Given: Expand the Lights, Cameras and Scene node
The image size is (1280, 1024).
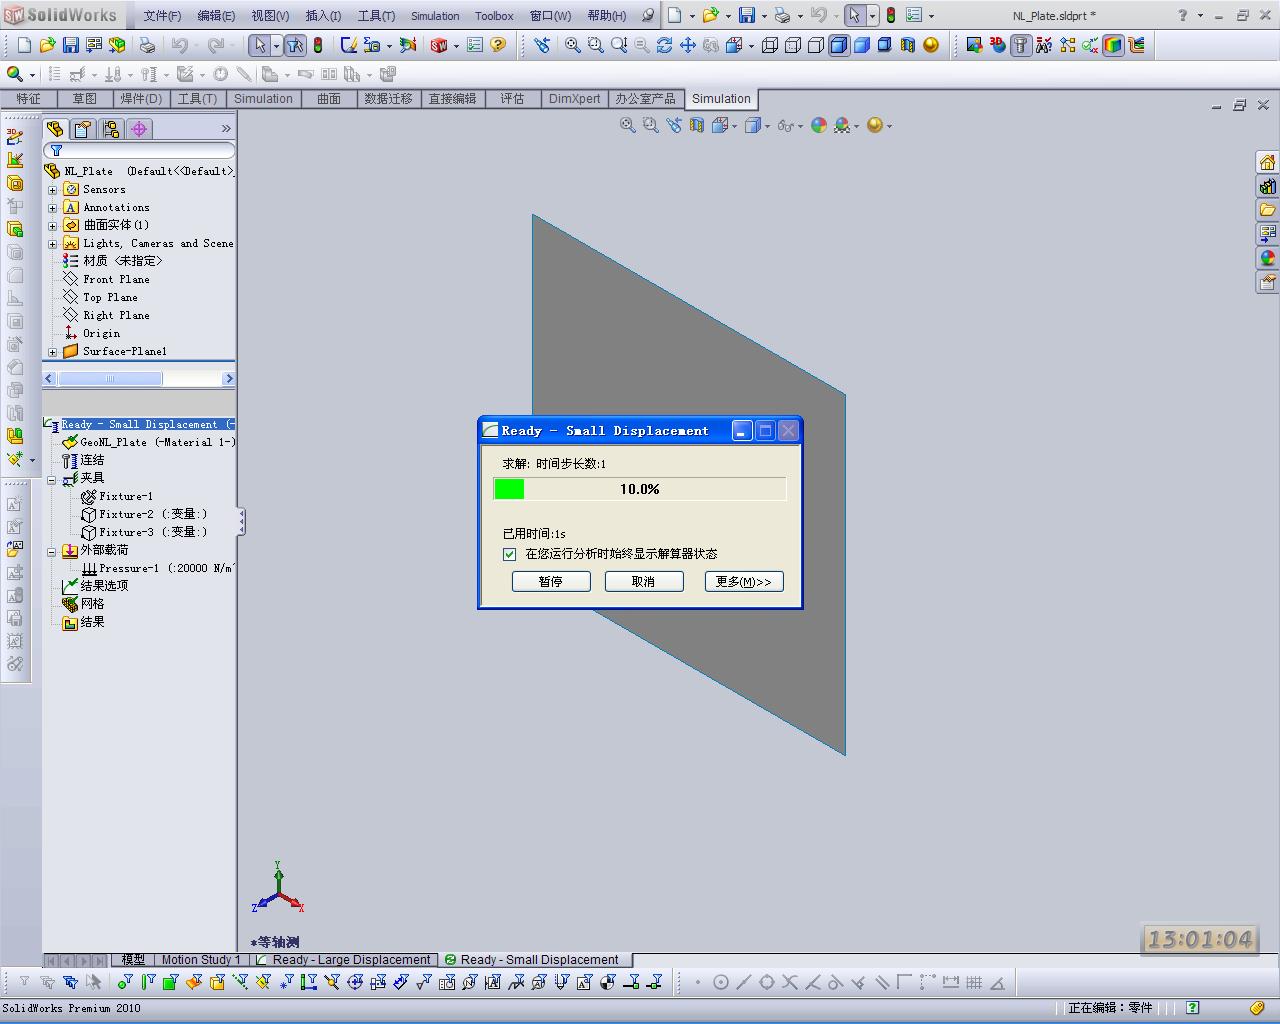Looking at the screenshot, I should coord(52,244).
